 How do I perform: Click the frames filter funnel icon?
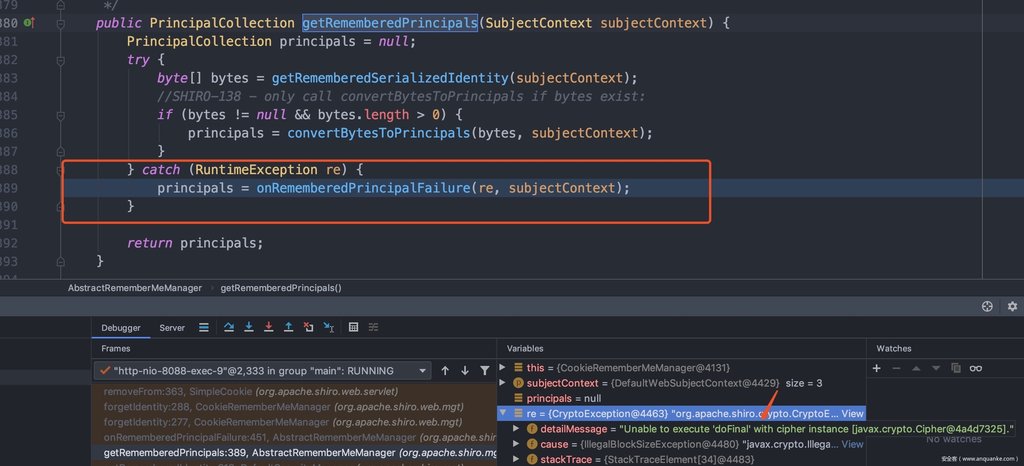(x=485, y=371)
